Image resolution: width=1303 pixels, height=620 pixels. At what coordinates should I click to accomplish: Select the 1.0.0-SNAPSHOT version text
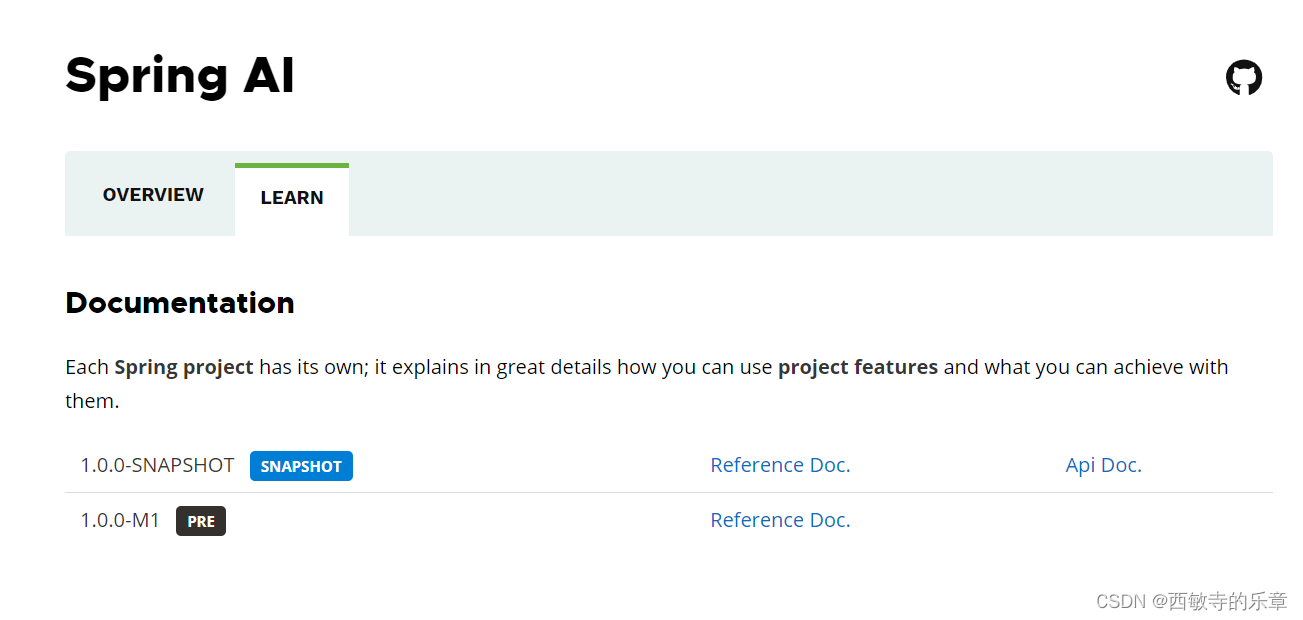(157, 465)
